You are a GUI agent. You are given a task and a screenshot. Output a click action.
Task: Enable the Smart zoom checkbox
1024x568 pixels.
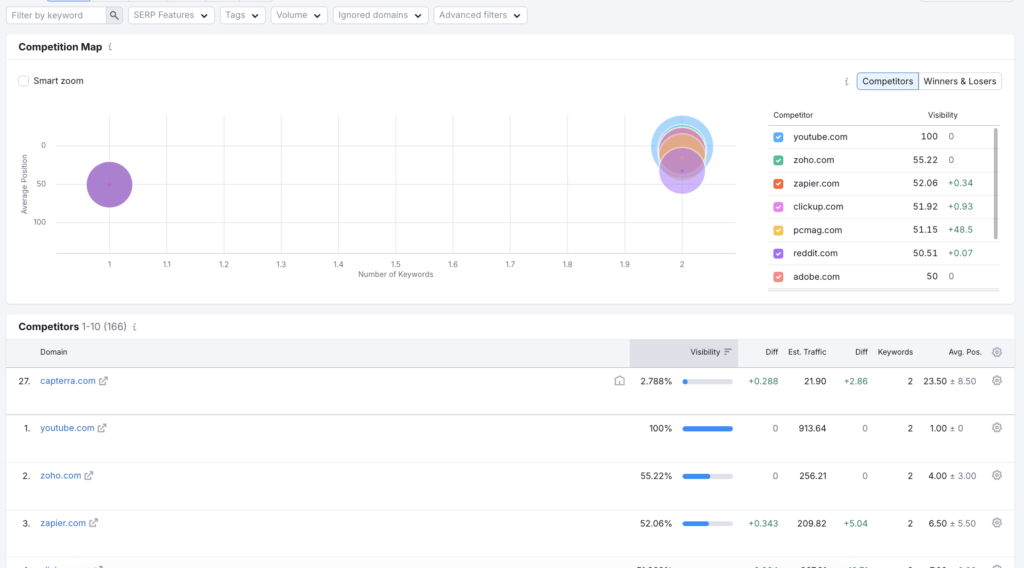pos(24,81)
